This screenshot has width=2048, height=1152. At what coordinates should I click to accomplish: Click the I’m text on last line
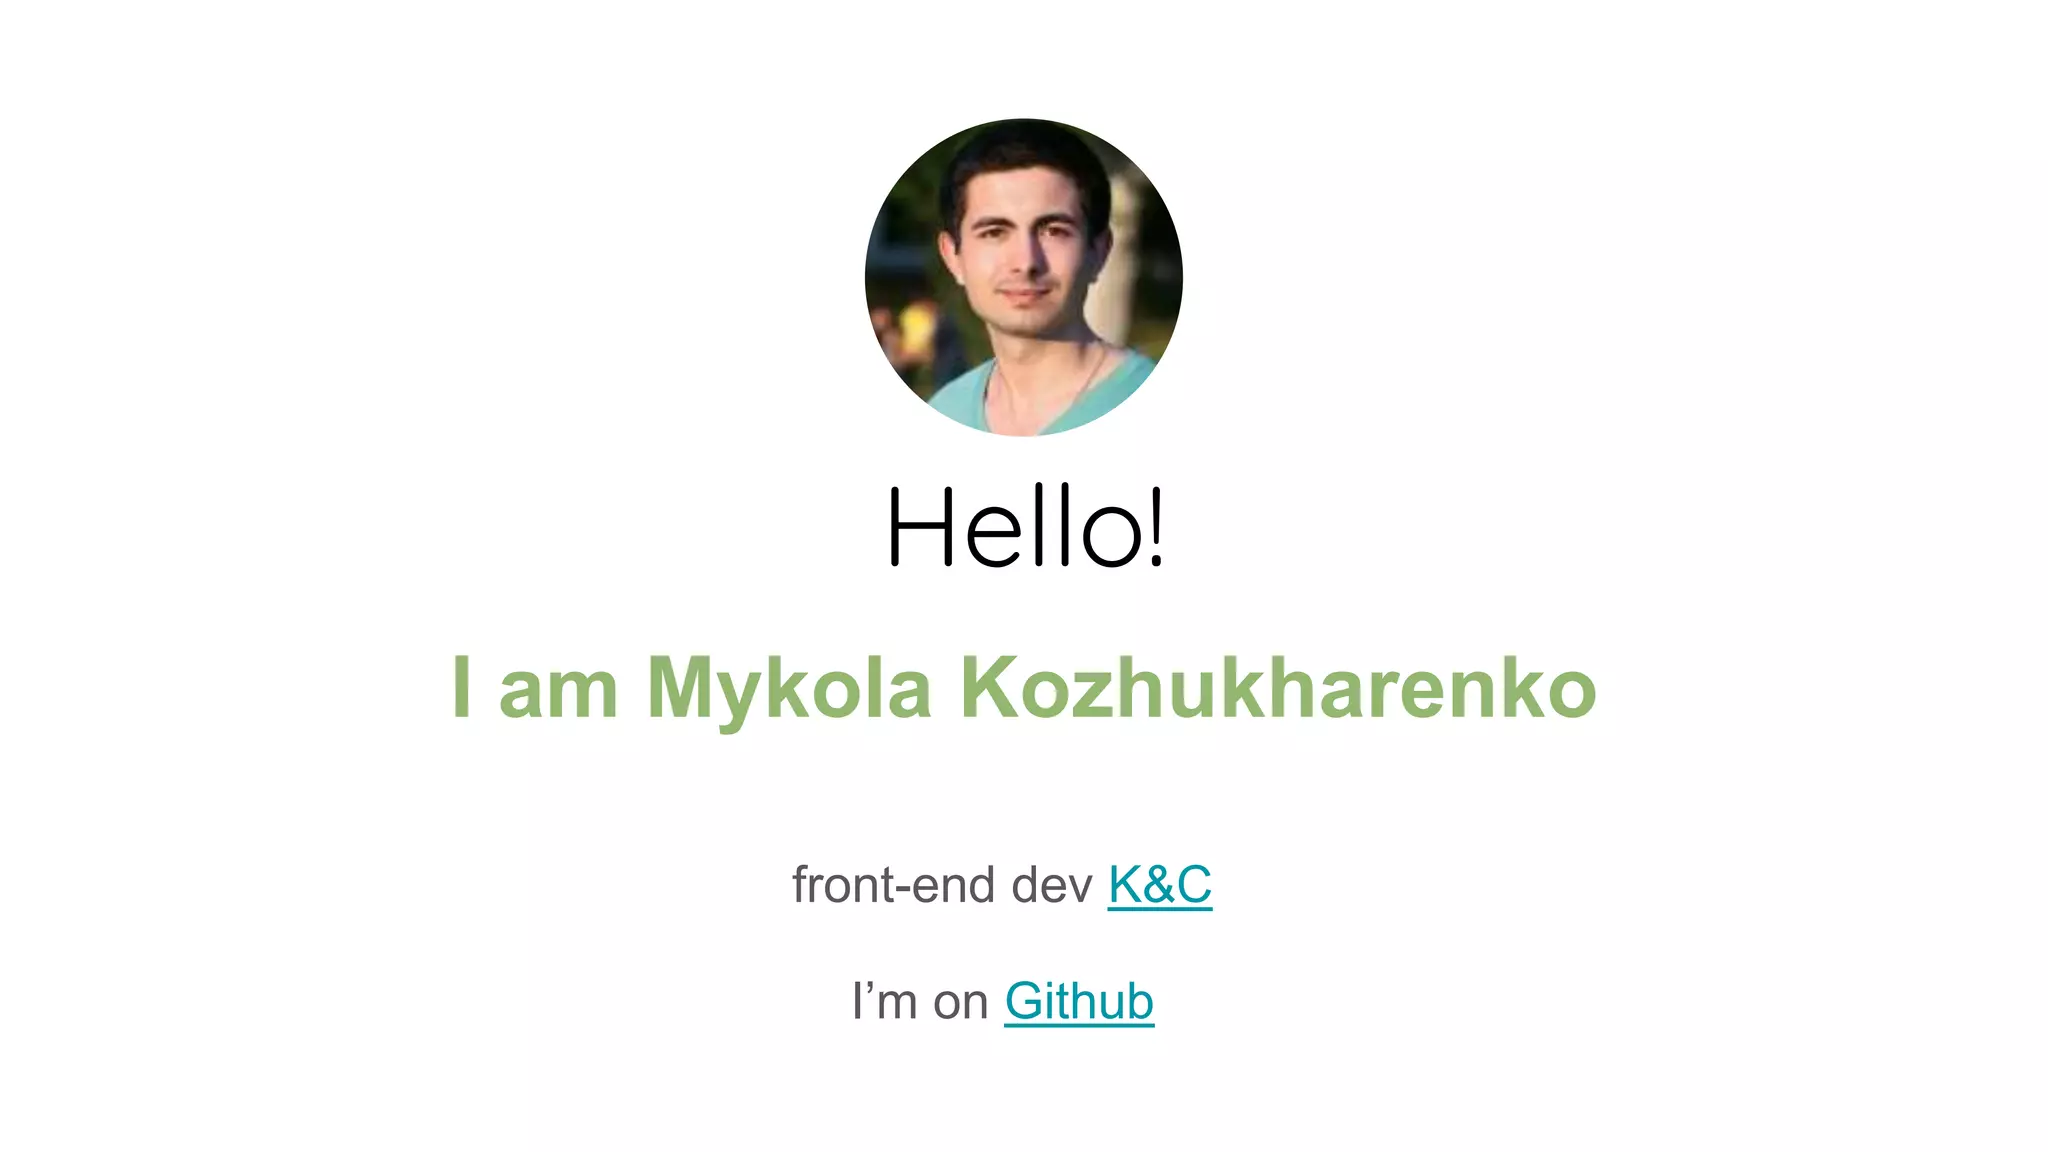click(884, 1001)
